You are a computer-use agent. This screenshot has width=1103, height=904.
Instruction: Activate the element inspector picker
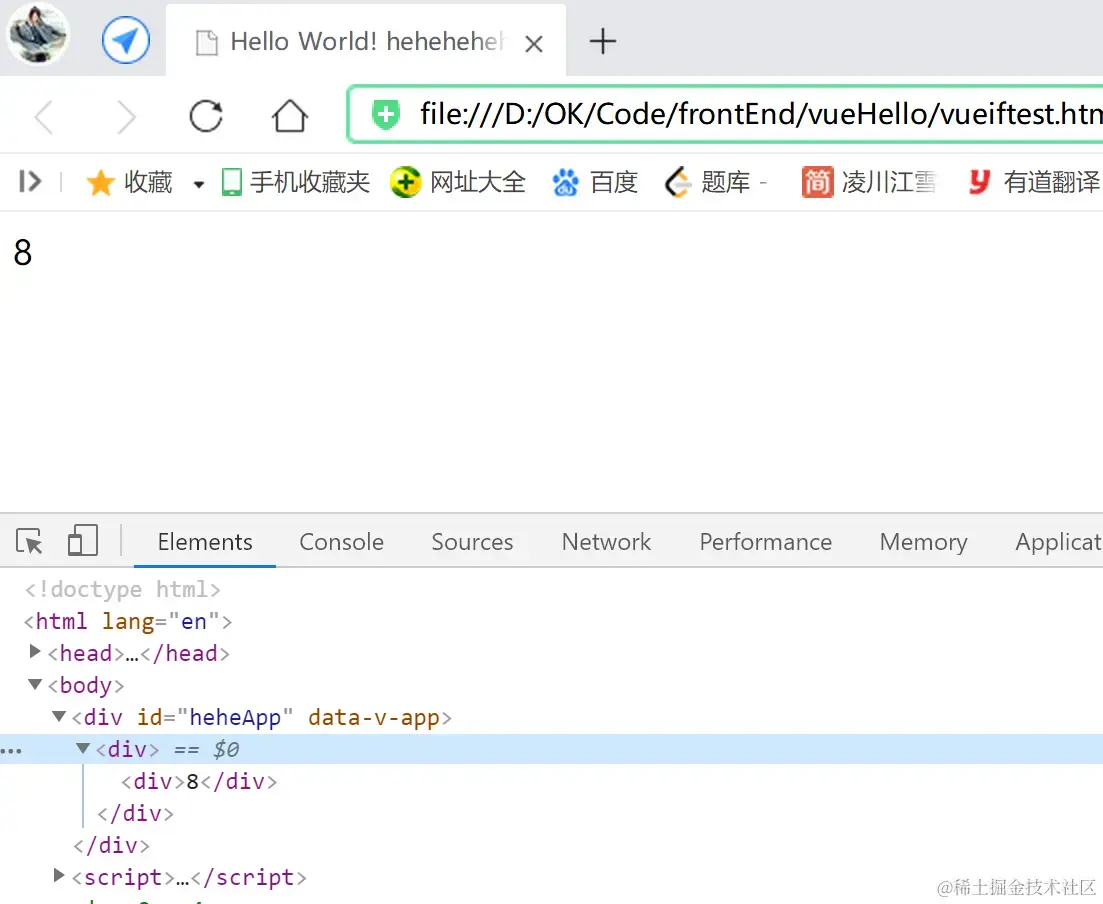29,542
